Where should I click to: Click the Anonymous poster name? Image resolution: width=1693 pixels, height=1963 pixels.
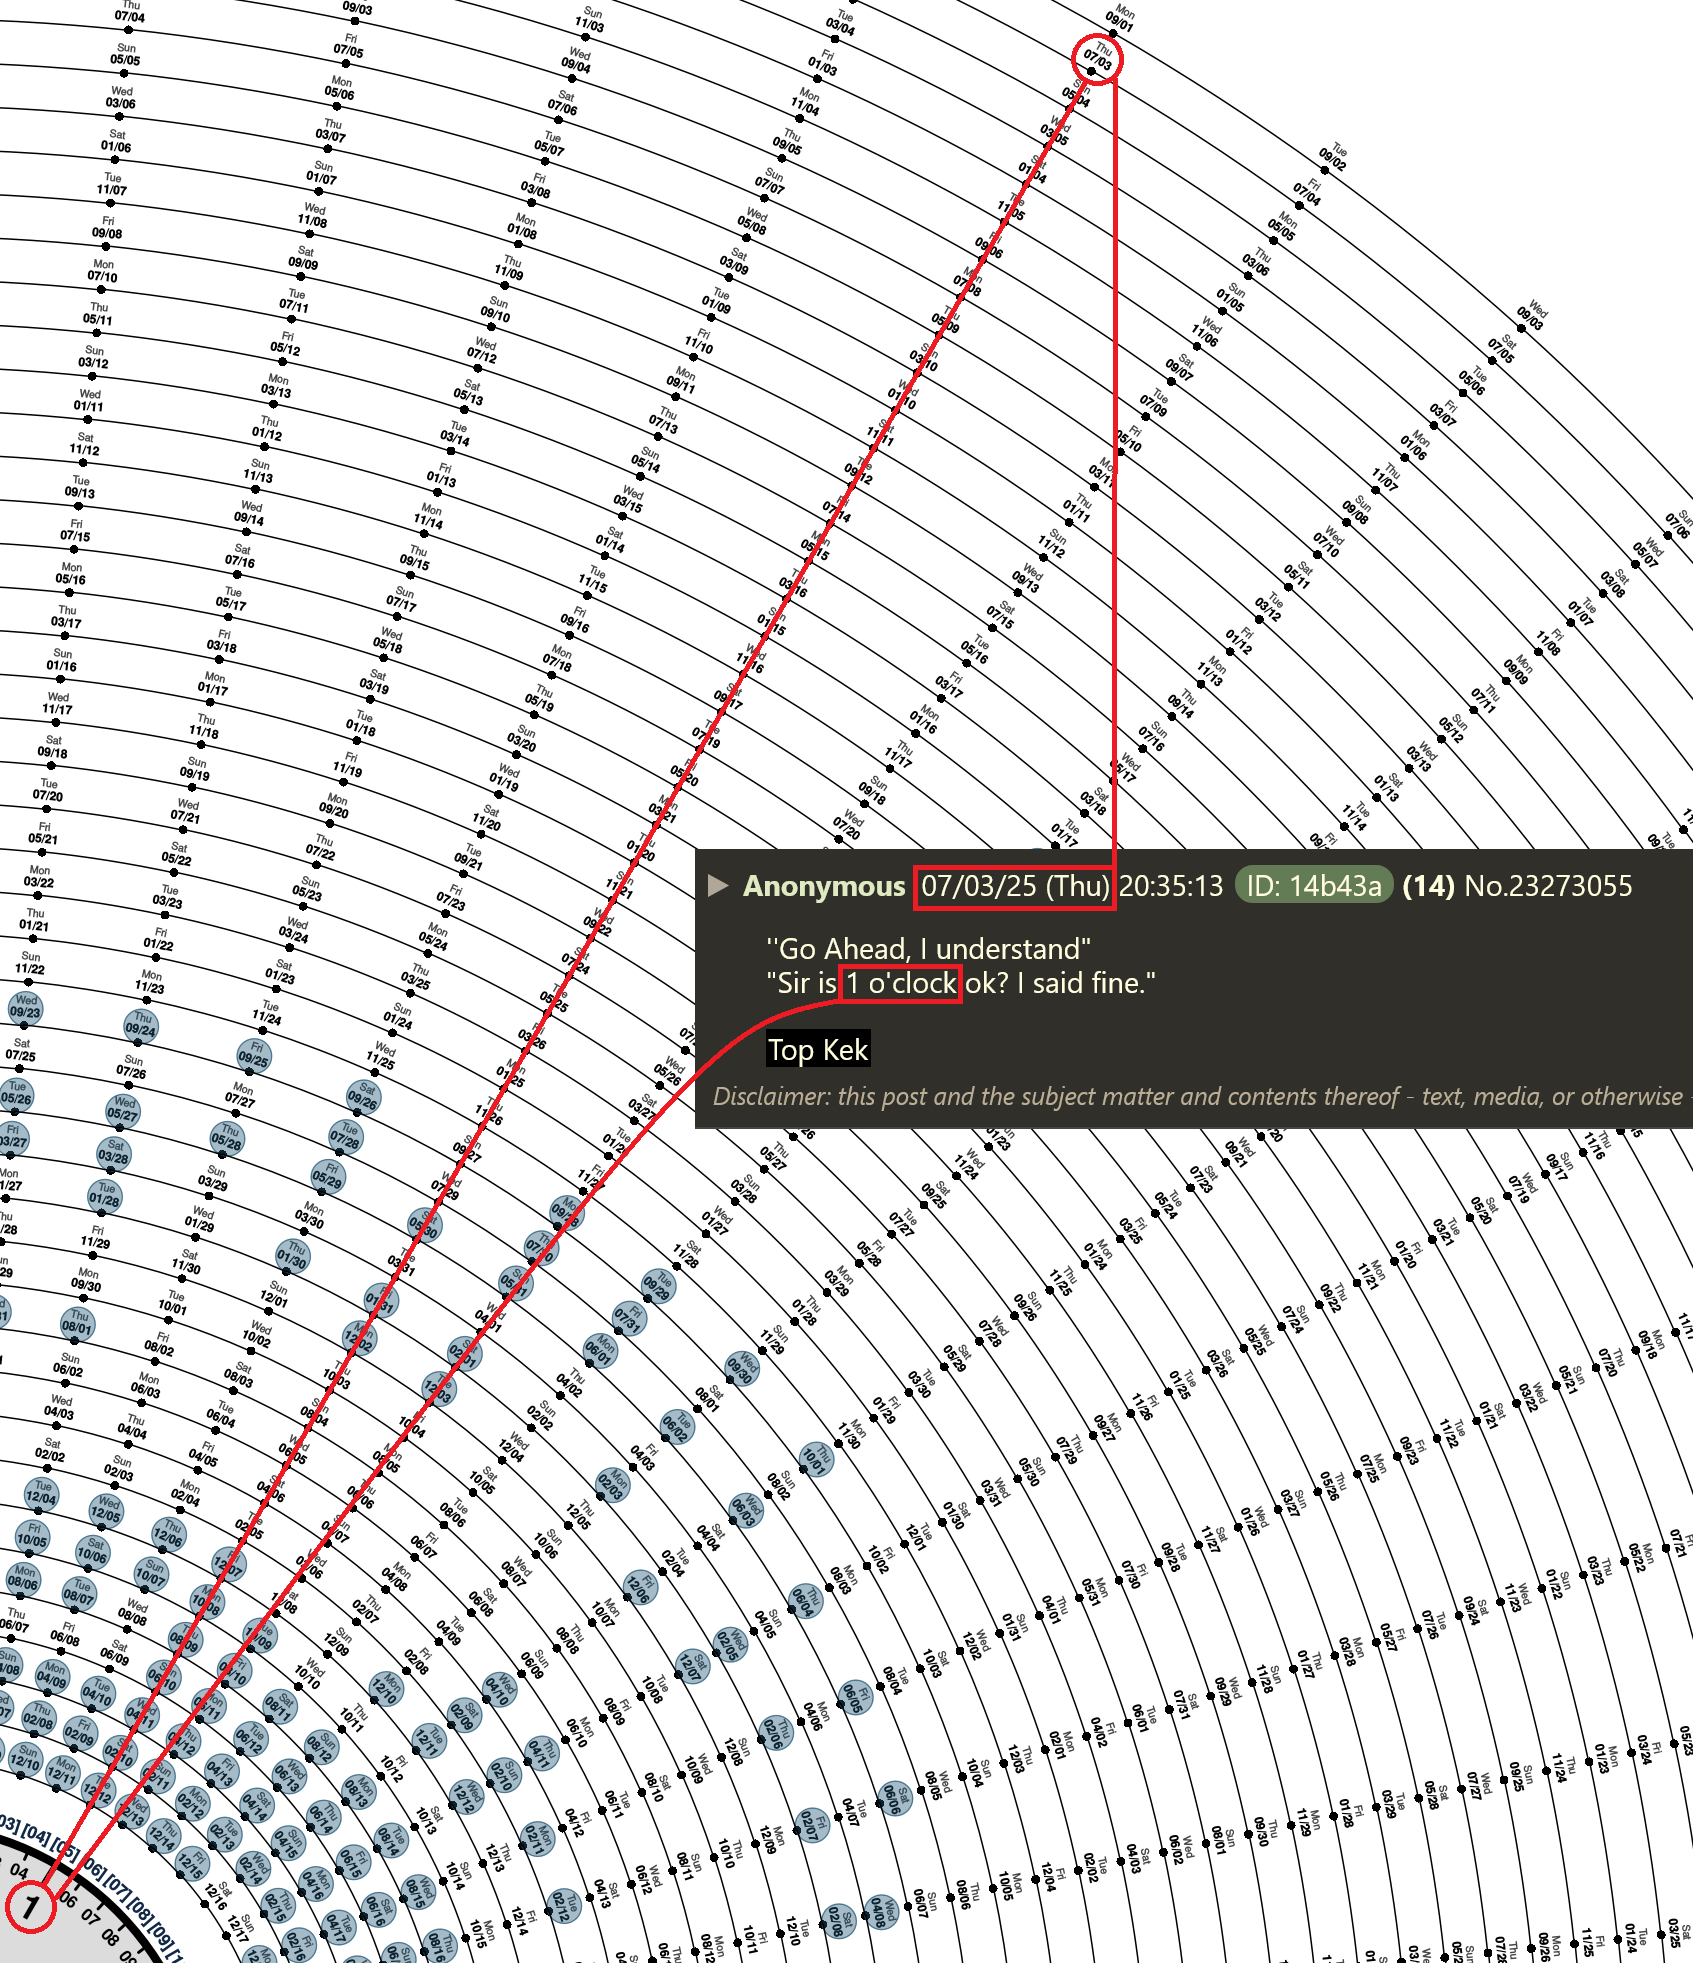pyautogui.click(x=824, y=886)
